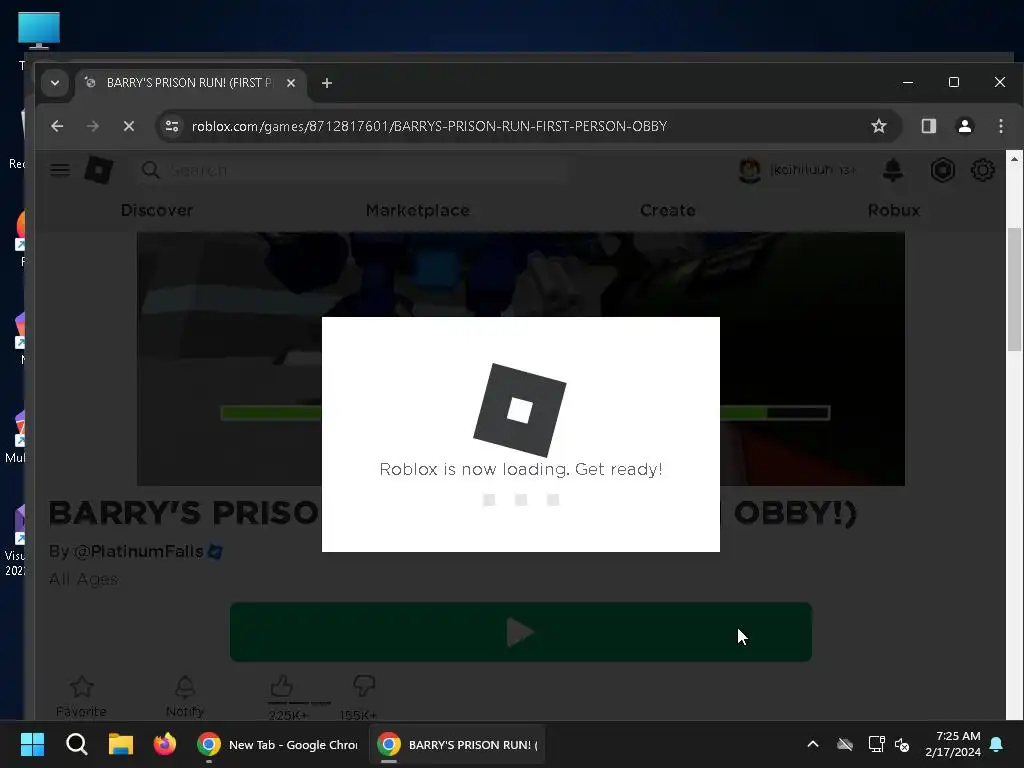Viewport: 1024px width, 768px height.
Task: Open Chrome profile menu
Action: (x=965, y=126)
